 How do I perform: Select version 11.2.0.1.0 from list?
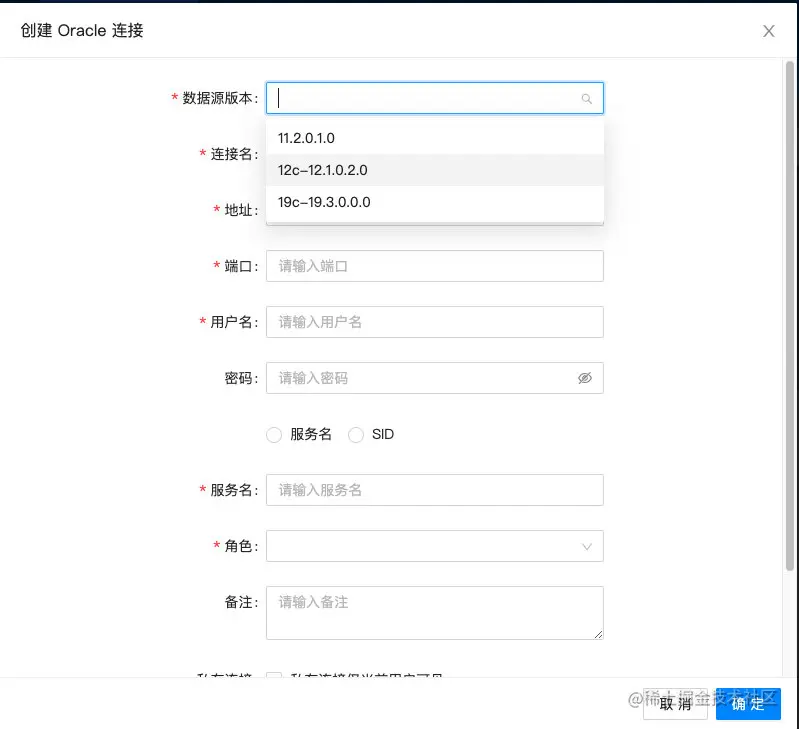[x=435, y=138]
